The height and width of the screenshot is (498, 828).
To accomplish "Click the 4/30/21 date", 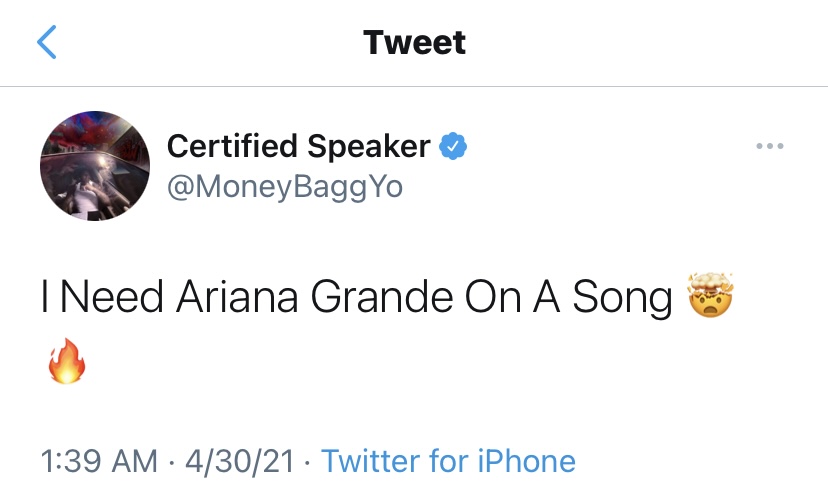I will 239,461.
